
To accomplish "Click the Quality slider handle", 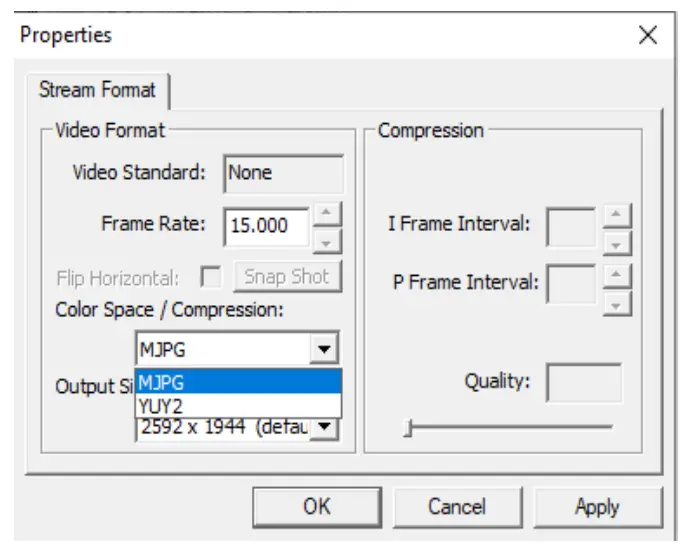I will point(407,428).
